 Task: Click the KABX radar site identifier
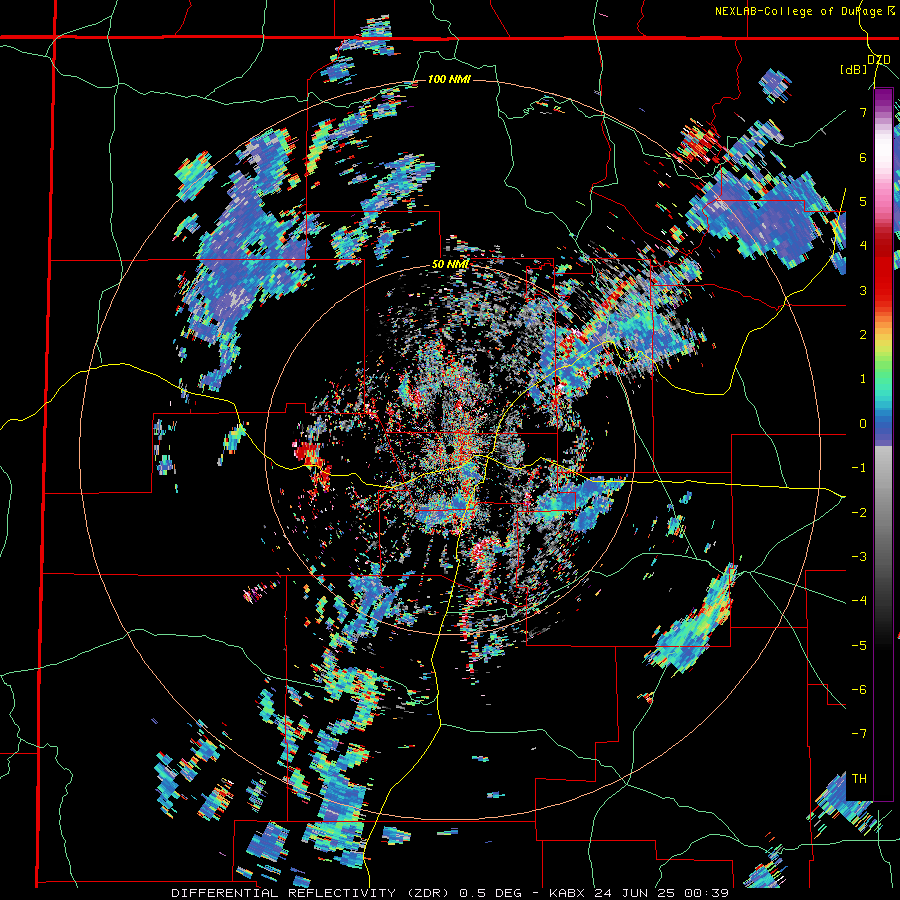tap(567, 893)
